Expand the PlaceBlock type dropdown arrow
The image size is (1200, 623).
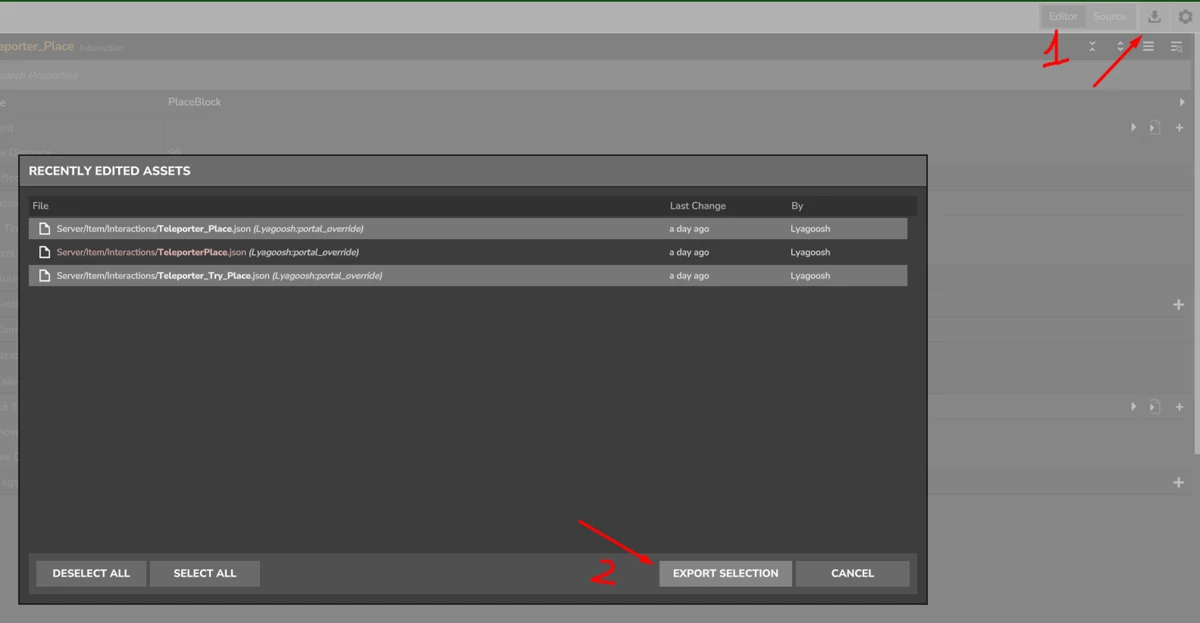pos(1182,102)
